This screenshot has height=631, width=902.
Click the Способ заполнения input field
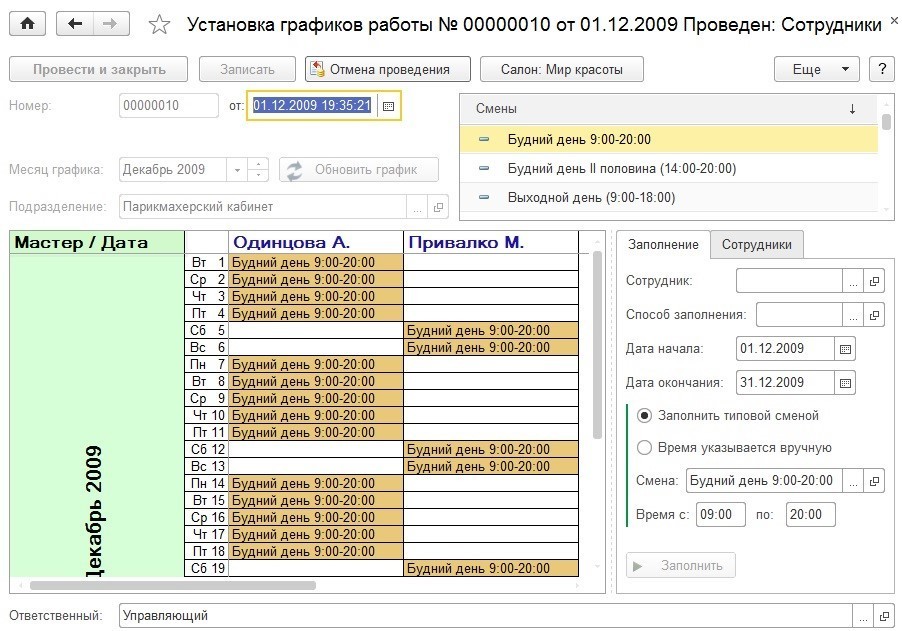pos(800,315)
